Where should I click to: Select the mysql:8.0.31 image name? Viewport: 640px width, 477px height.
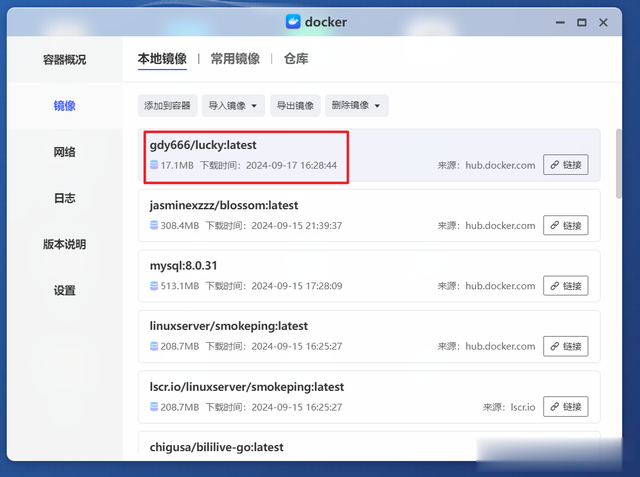(x=183, y=266)
